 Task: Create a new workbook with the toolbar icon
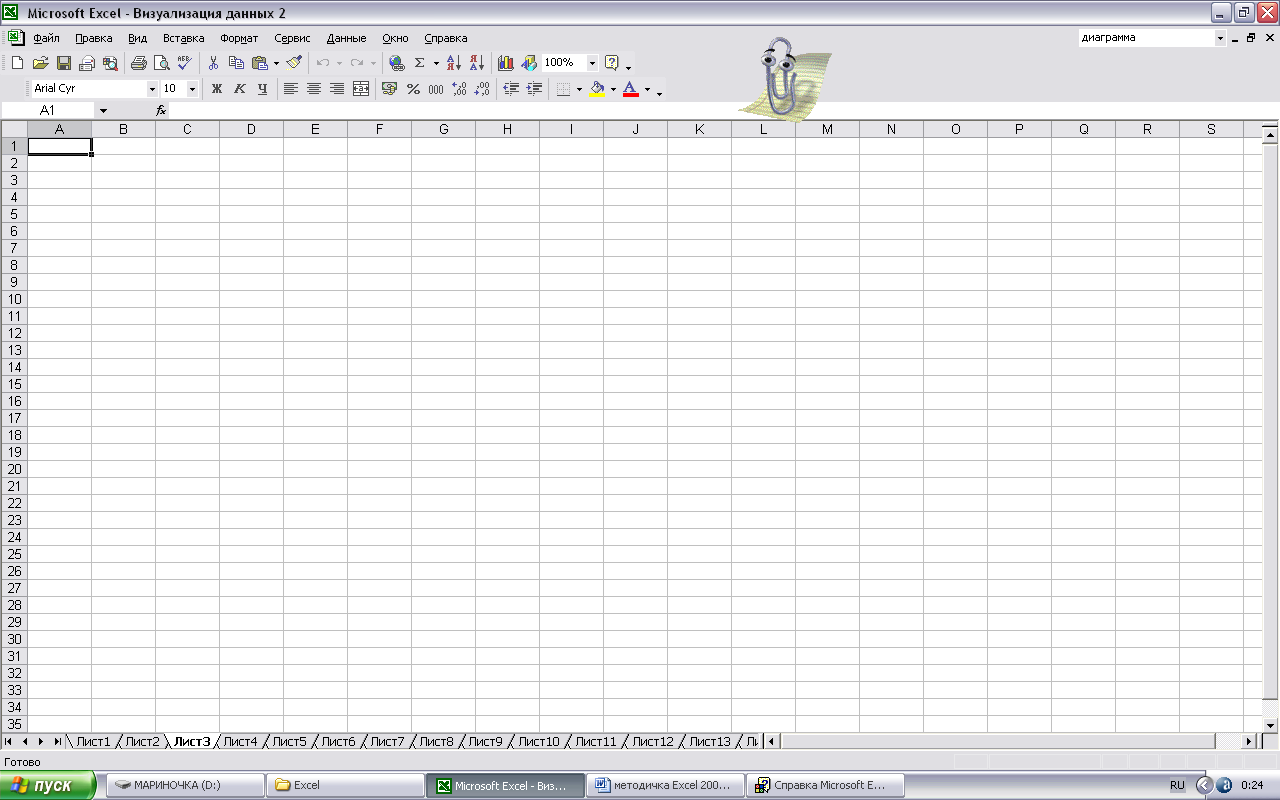pos(17,63)
